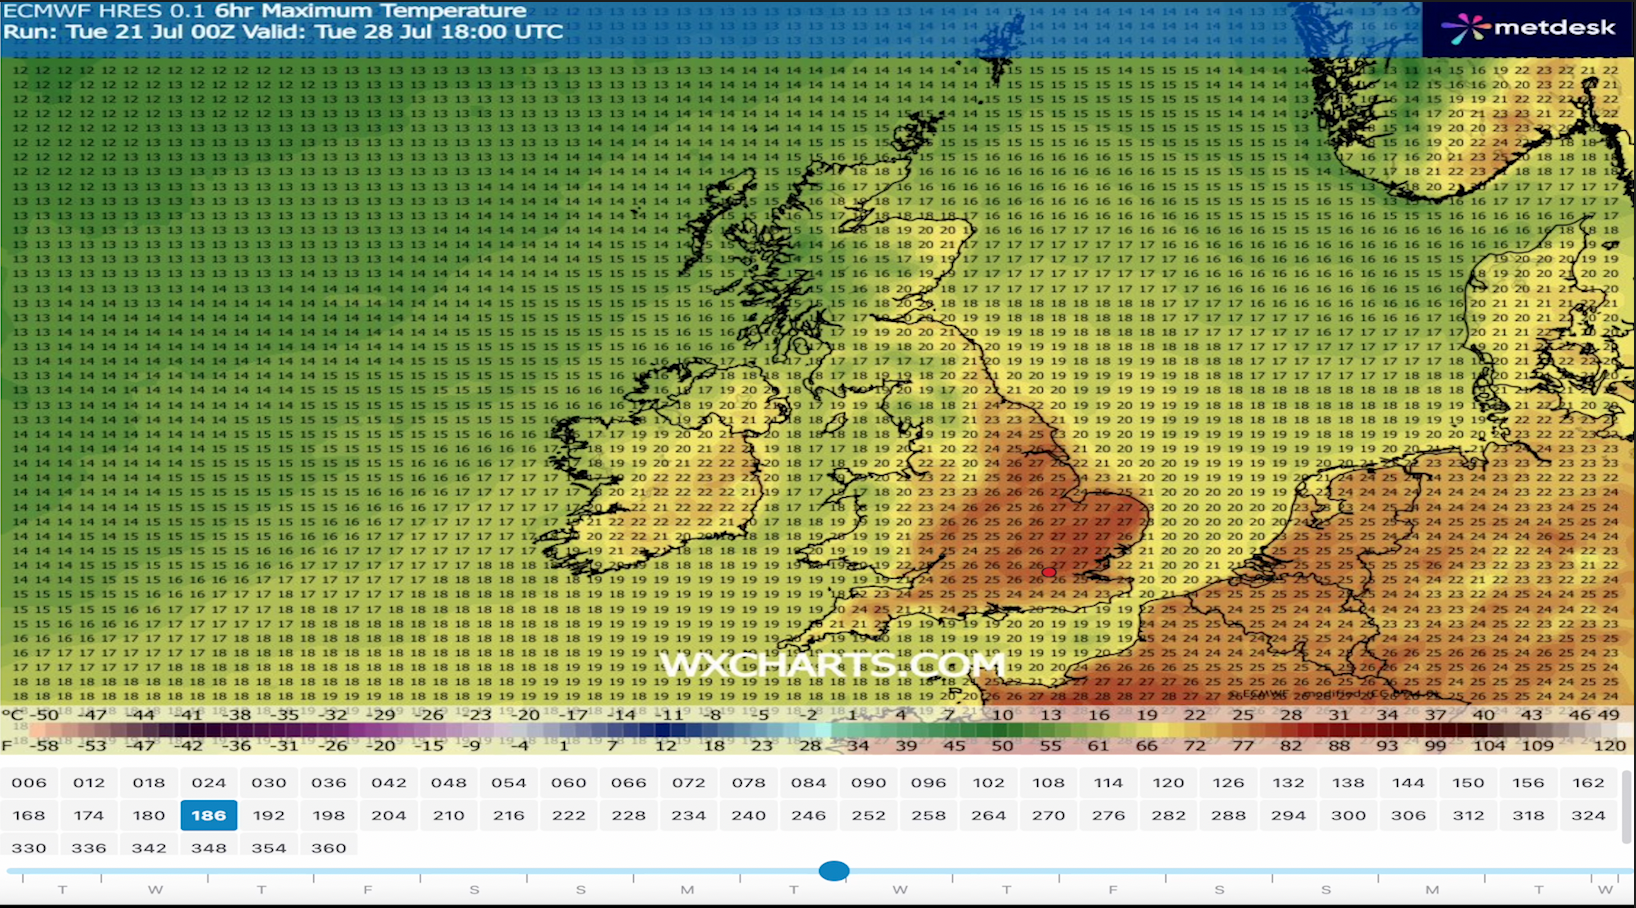The image size is (1636, 908).
Task: Select forecast hour 072
Action: [689, 783]
